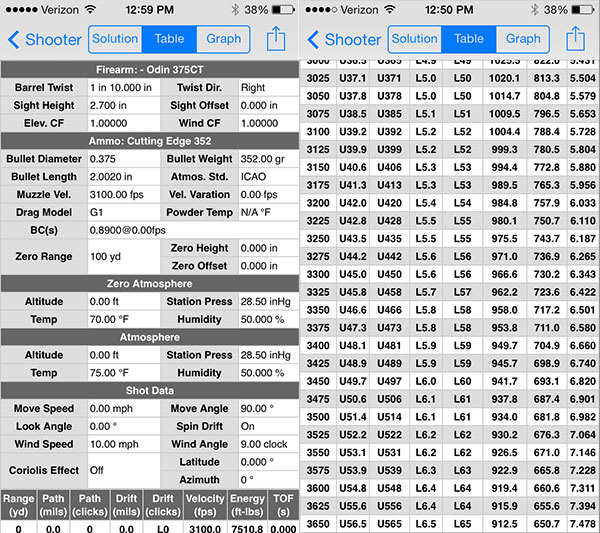Tap the 12:50 PM clock
The image size is (600, 533).
coord(449,10)
